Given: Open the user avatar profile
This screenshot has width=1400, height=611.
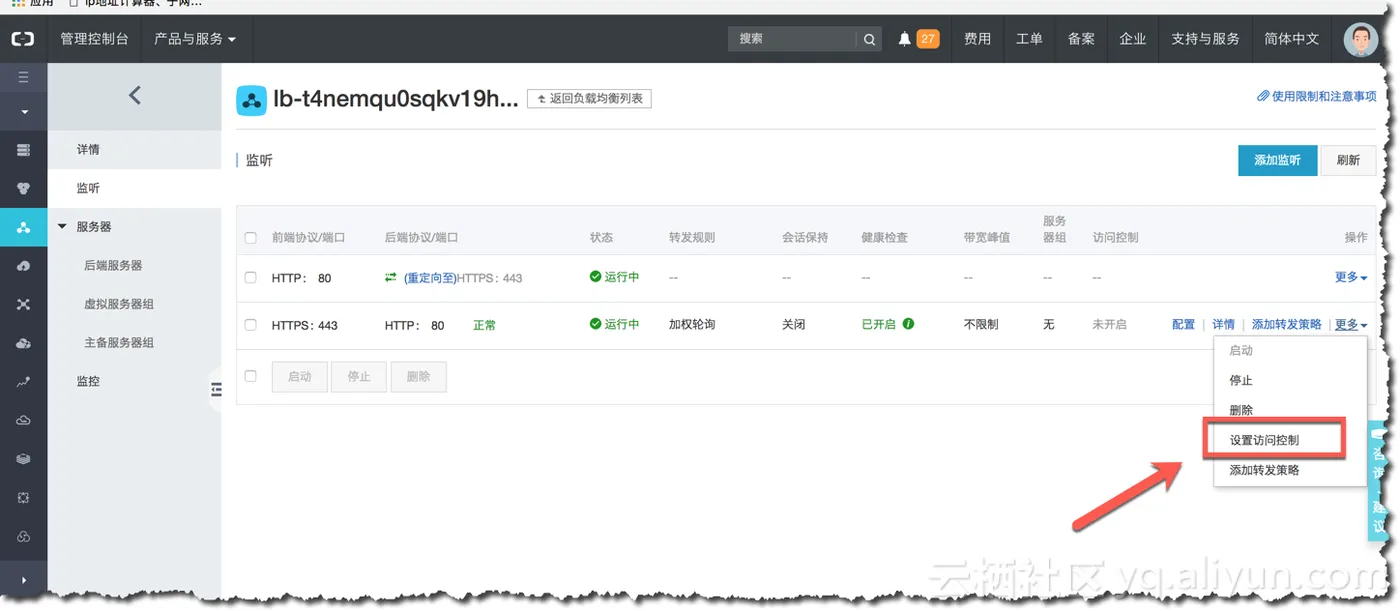Looking at the screenshot, I should click(x=1361, y=39).
